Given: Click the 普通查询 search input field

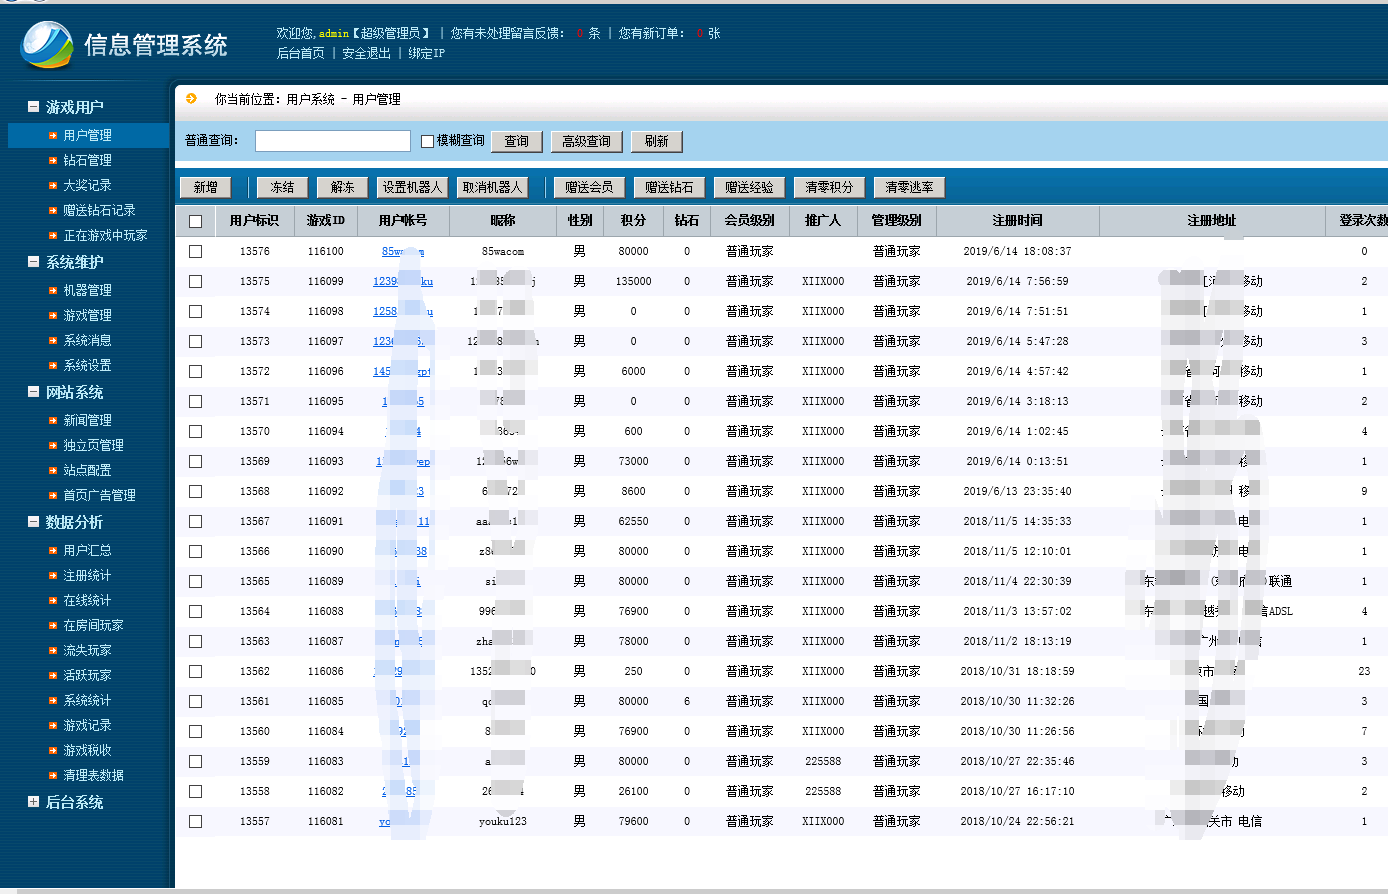Looking at the screenshot, I should click(332, 141).
